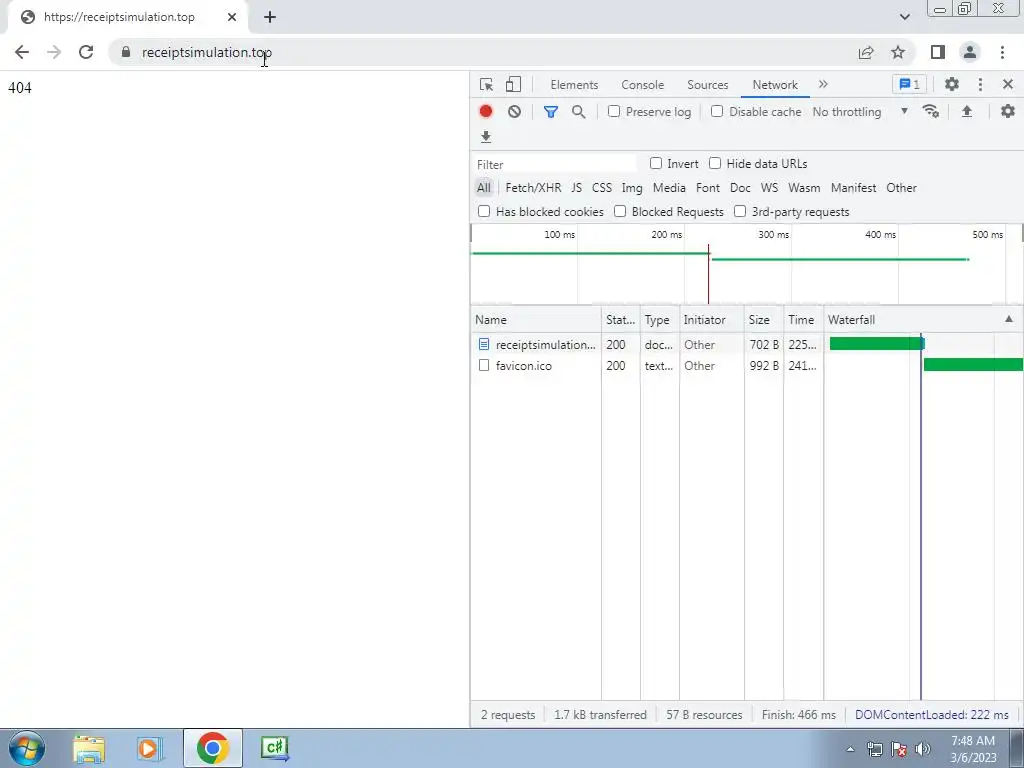Open a new tab with plus
1024x768 pixels.
270,17
